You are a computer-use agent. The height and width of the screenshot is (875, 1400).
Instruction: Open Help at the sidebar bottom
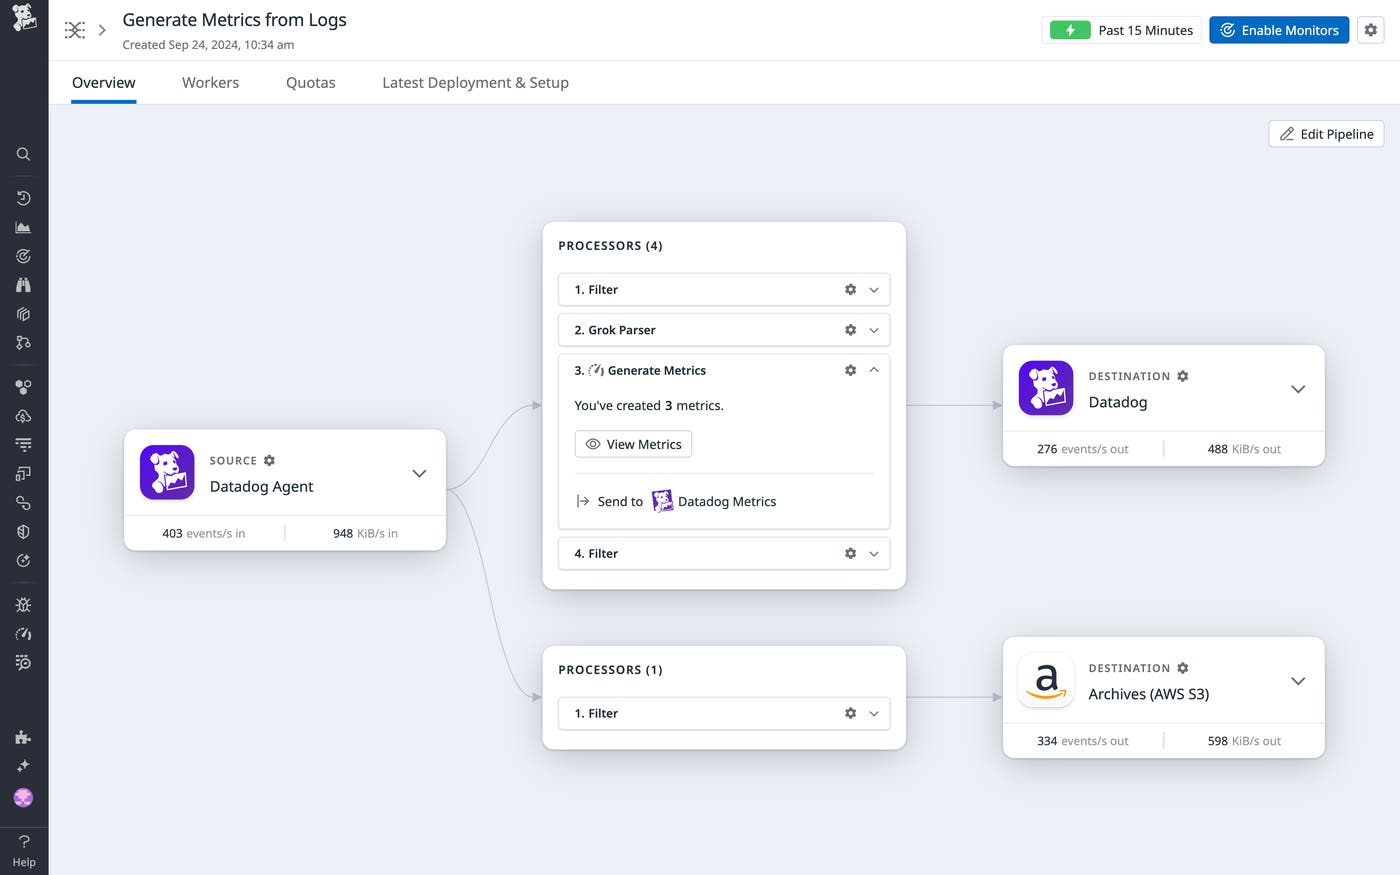pos(24,851)
